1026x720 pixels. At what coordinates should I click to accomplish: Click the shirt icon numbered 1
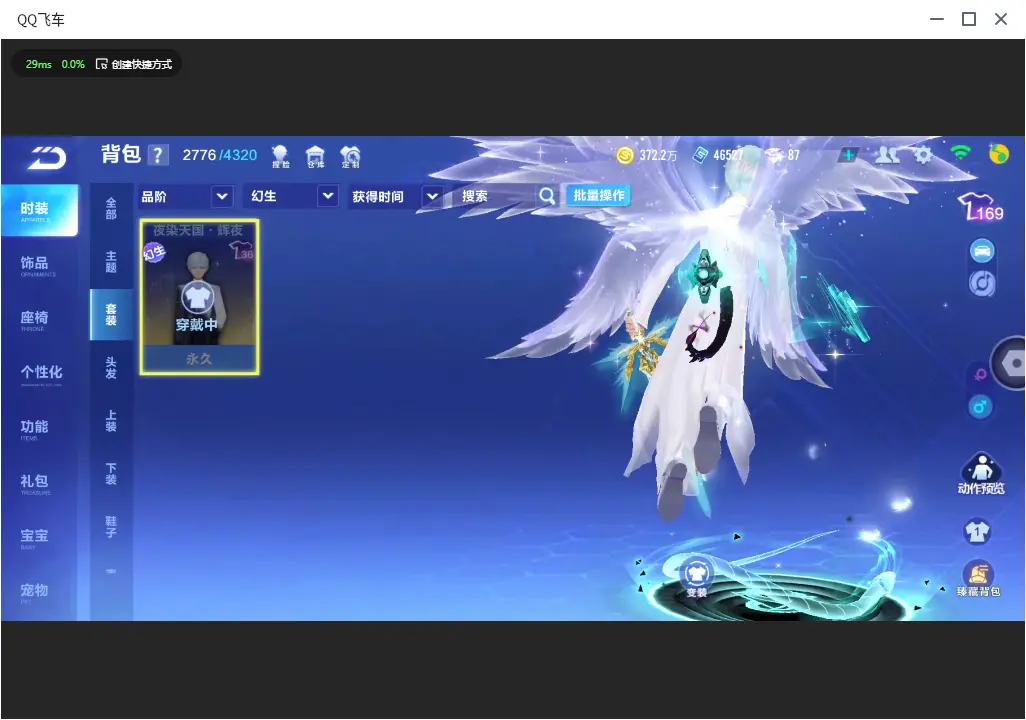(978, 531)
